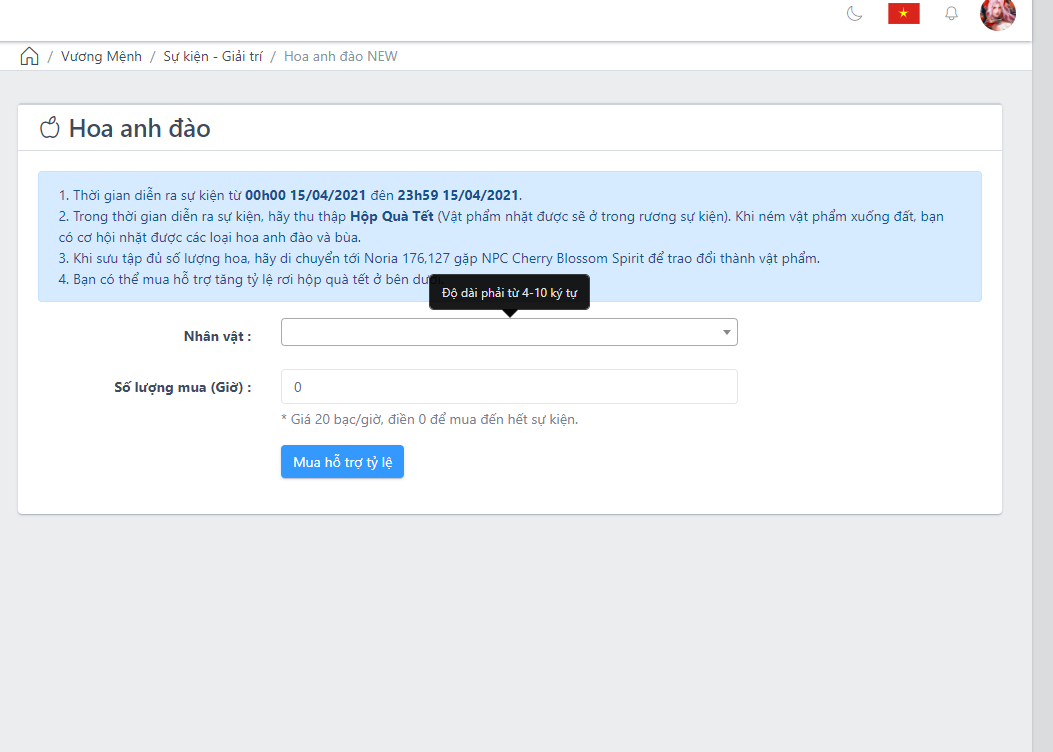Navigate to Vương Mệnh breadcrumb
This screenshot has width=1053, height=752.
point(101,56)
